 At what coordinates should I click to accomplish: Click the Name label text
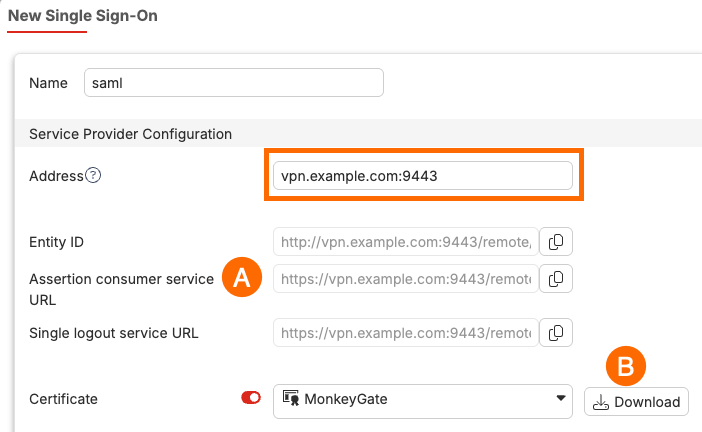pos(48,83)
